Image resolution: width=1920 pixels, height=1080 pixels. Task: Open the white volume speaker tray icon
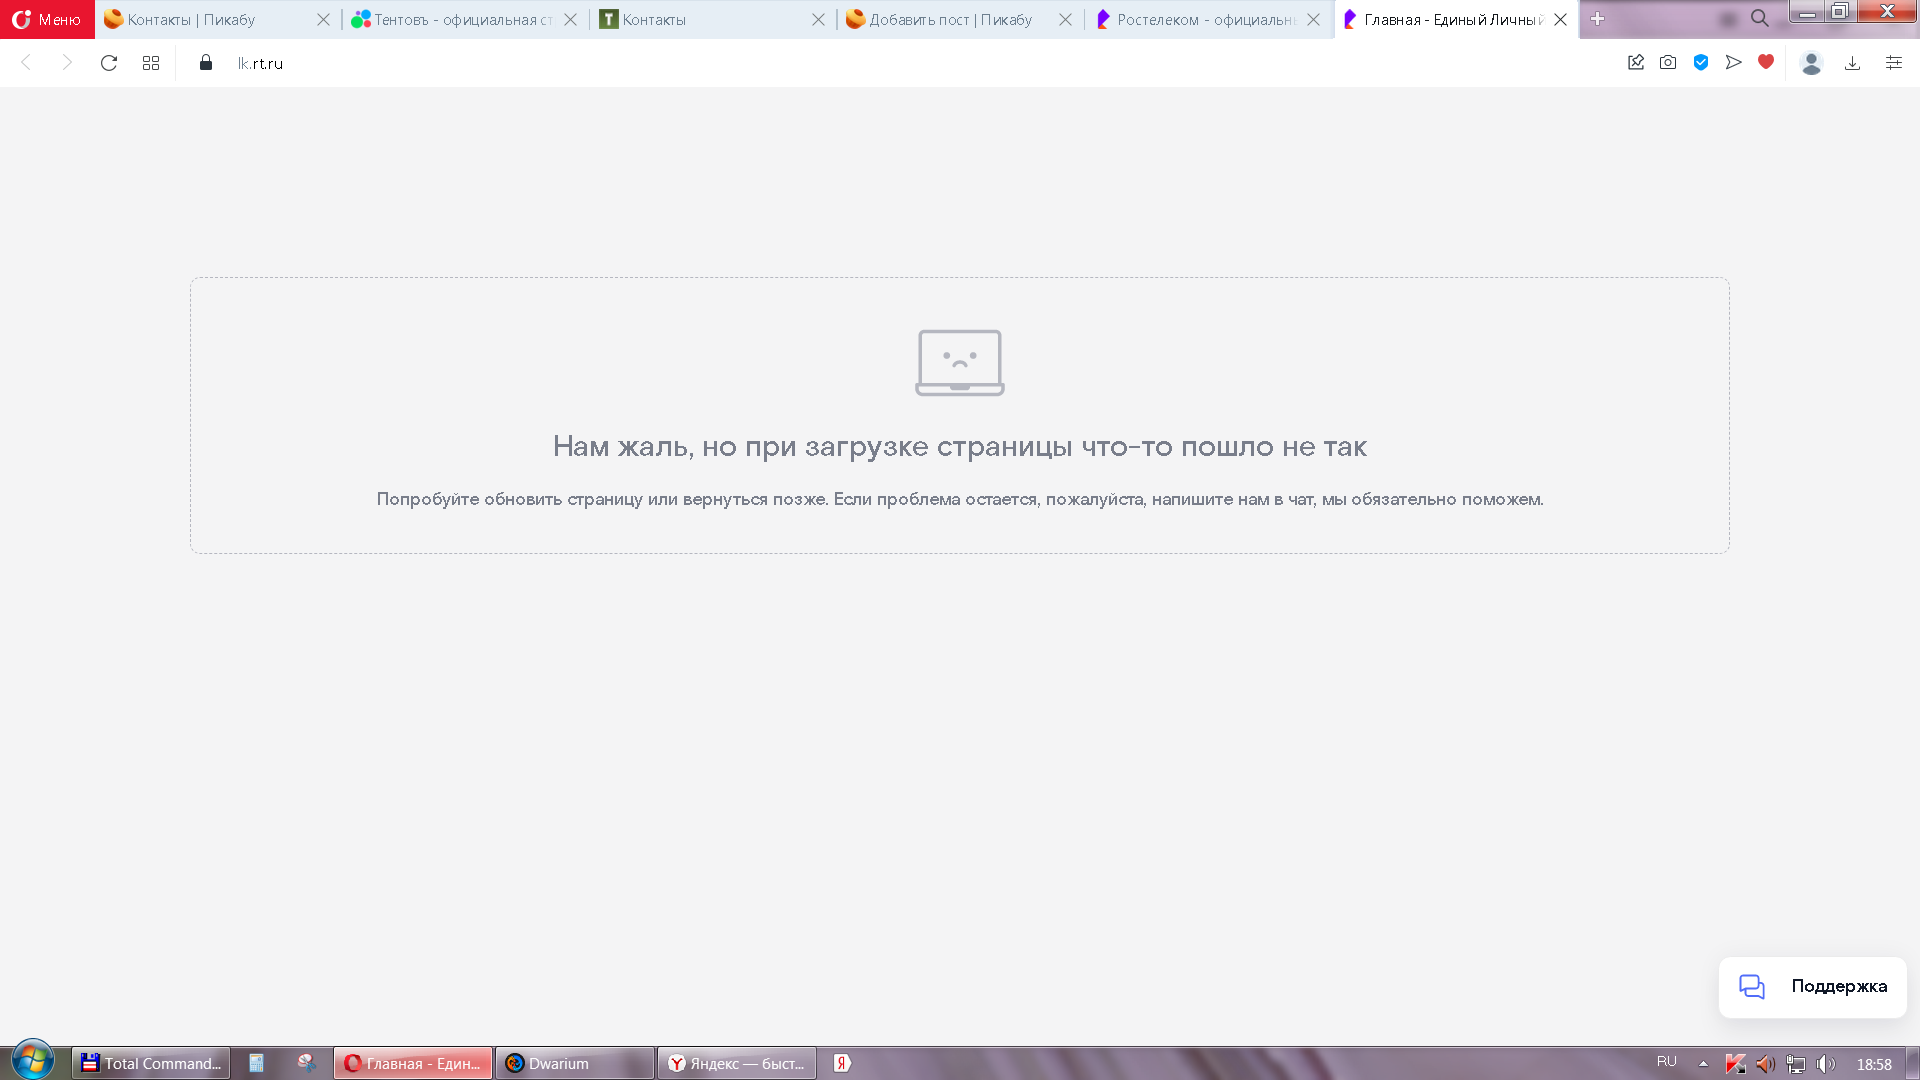pos(1826,1064)
